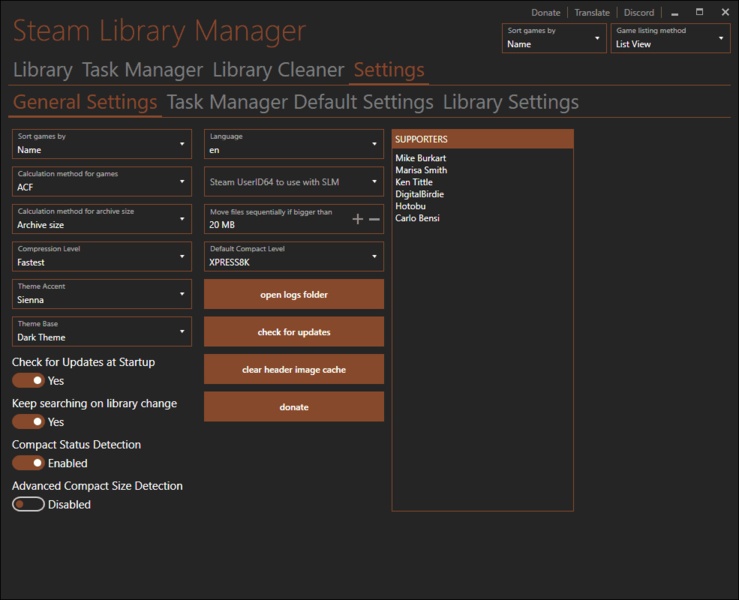The height and width of the screenshot is (600, 739).
Task: Go to the Library Cleaner tab
Action: point(278,70)
